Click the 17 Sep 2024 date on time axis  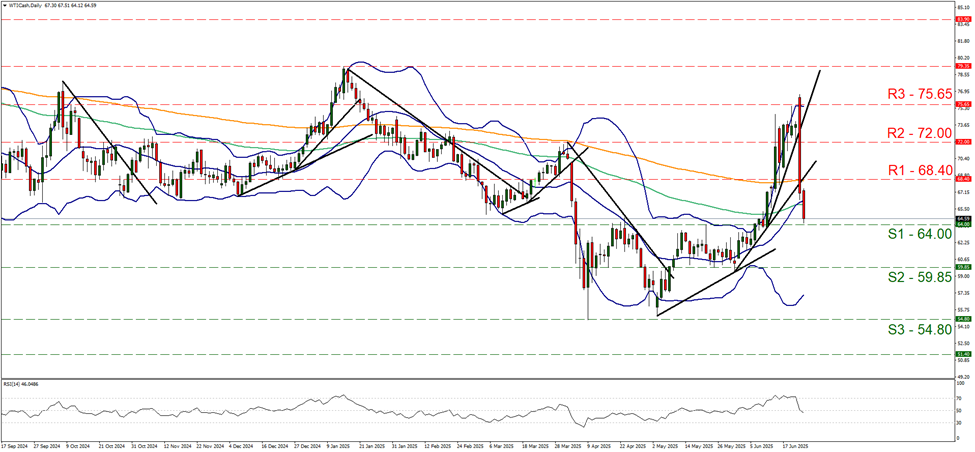[16, 446]
